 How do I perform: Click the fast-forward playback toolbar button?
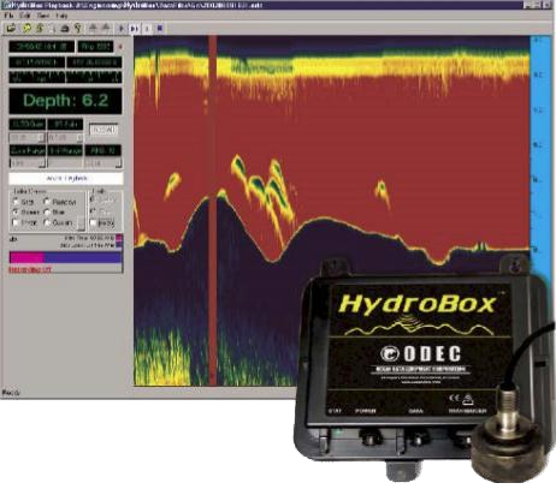click(x=134, y=29)
